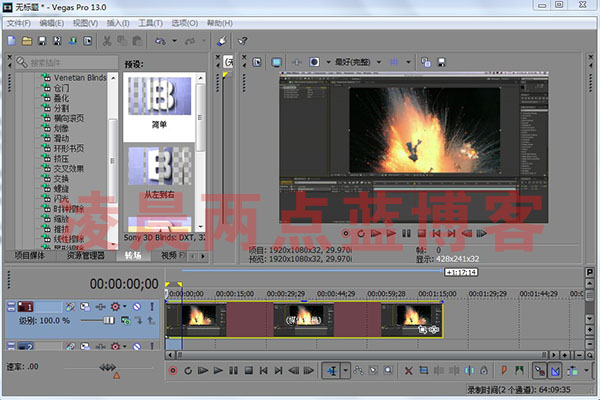Open a file with the folder icon
The image size is (600, 400).
coord(27,41)
